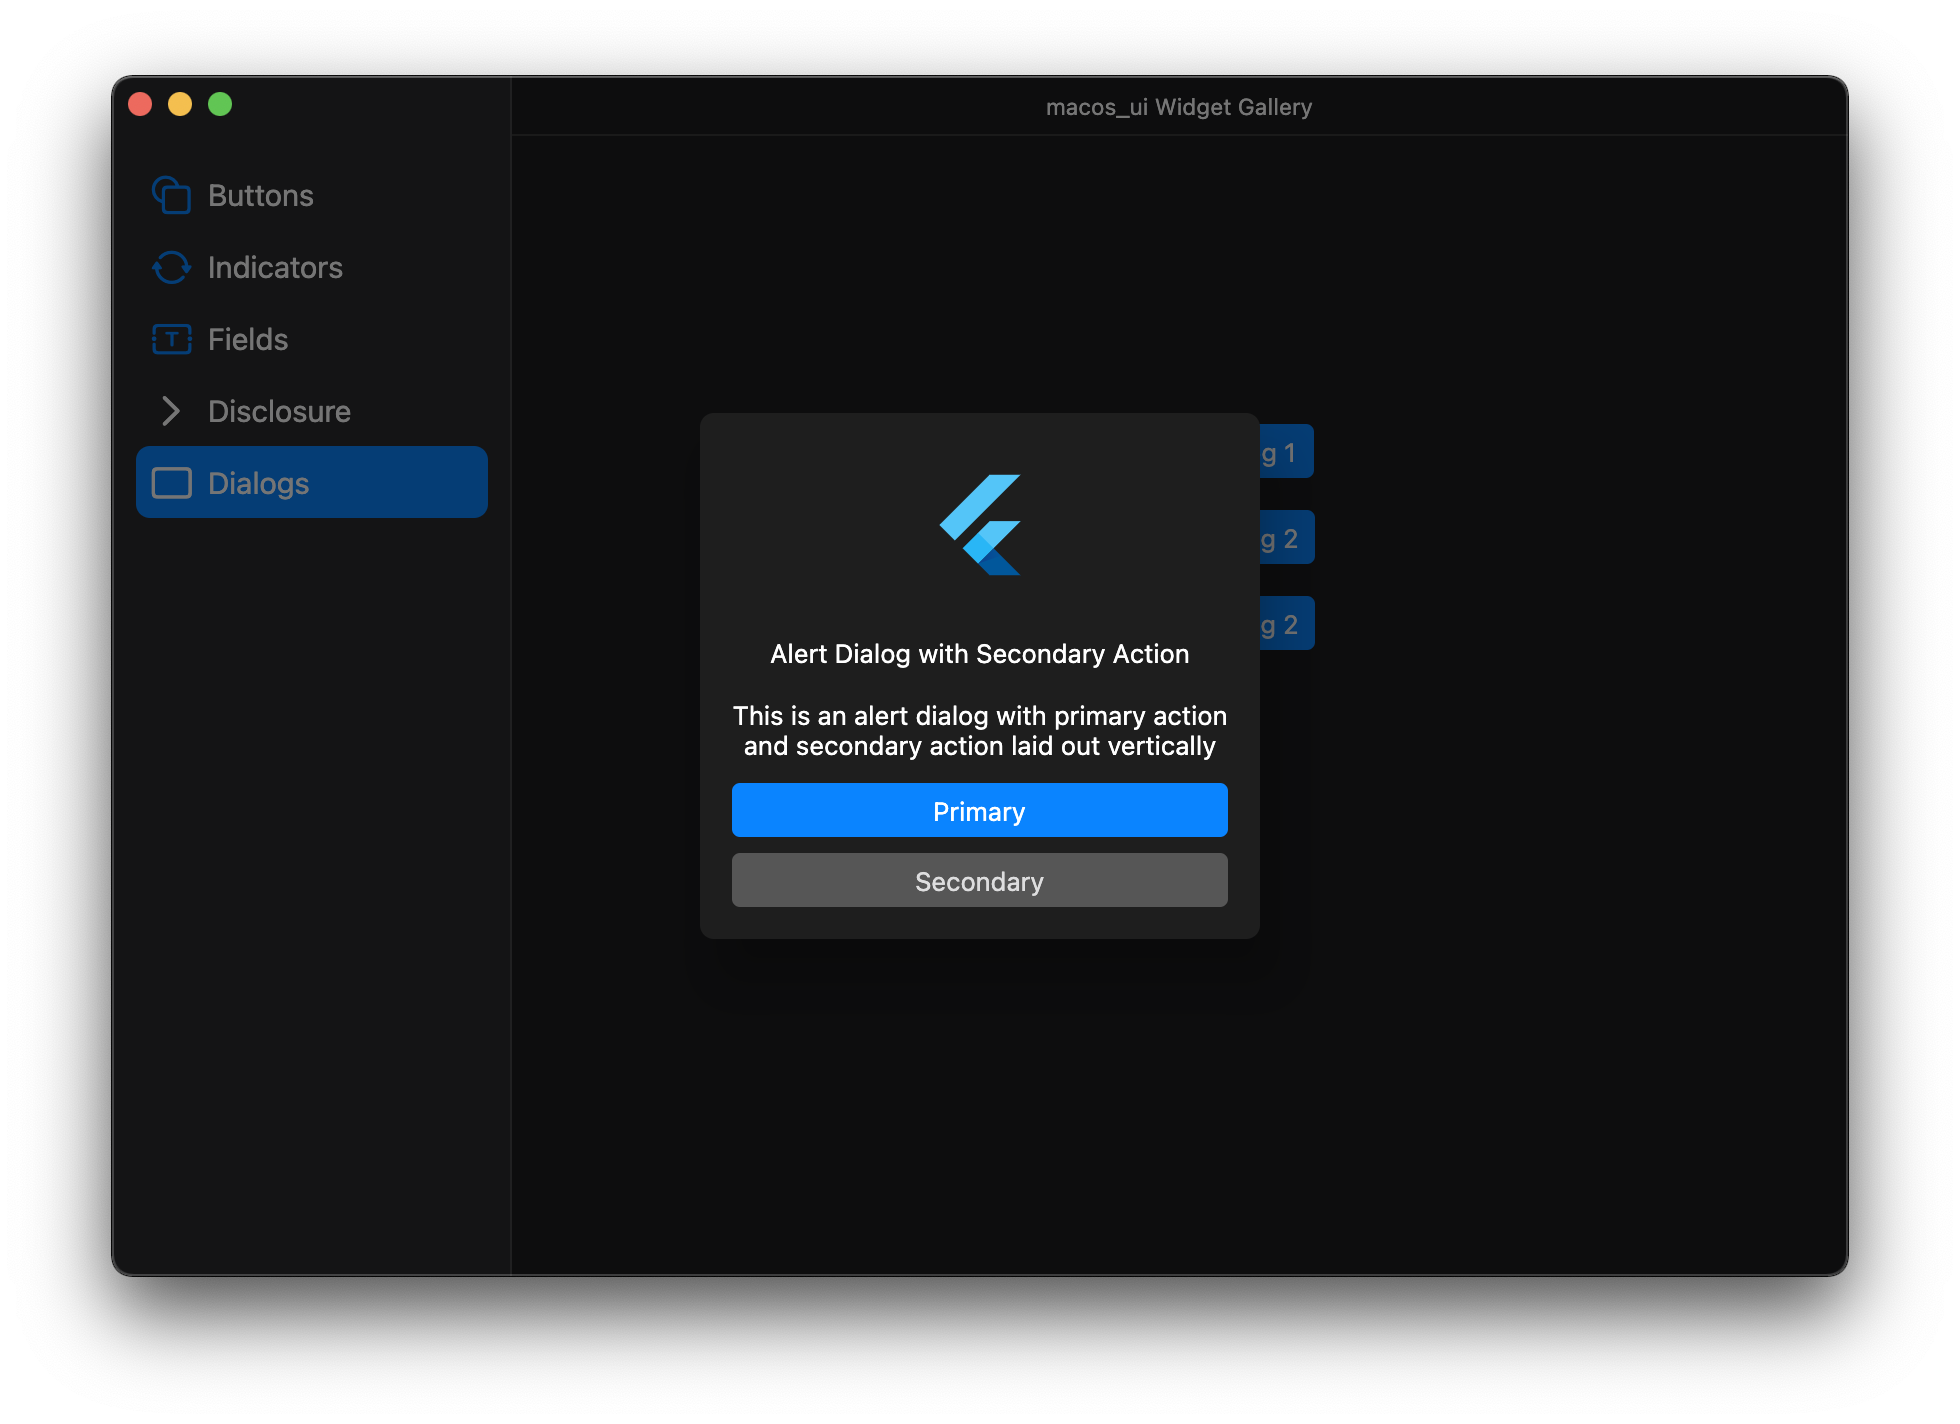Click the Buttons sidebar icon
The height and width of the screenshot is (1424, 1960).
(171, 195)
